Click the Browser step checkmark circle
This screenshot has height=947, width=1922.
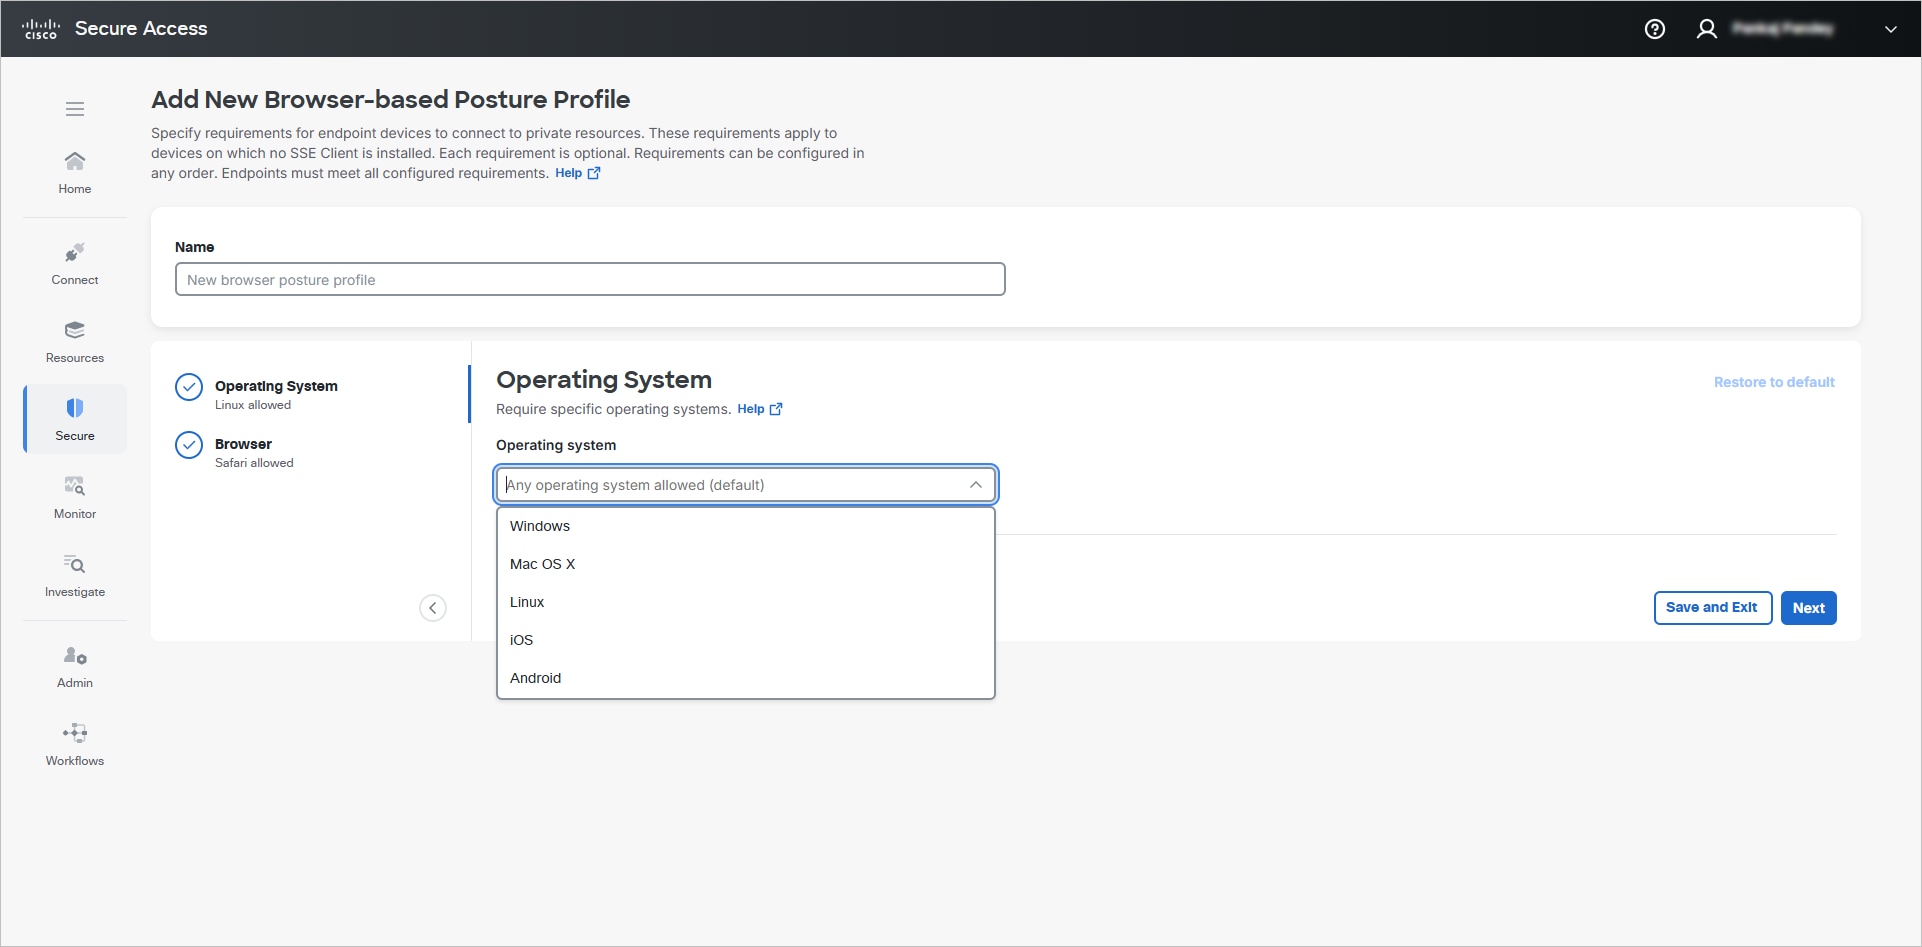(189, 445)
